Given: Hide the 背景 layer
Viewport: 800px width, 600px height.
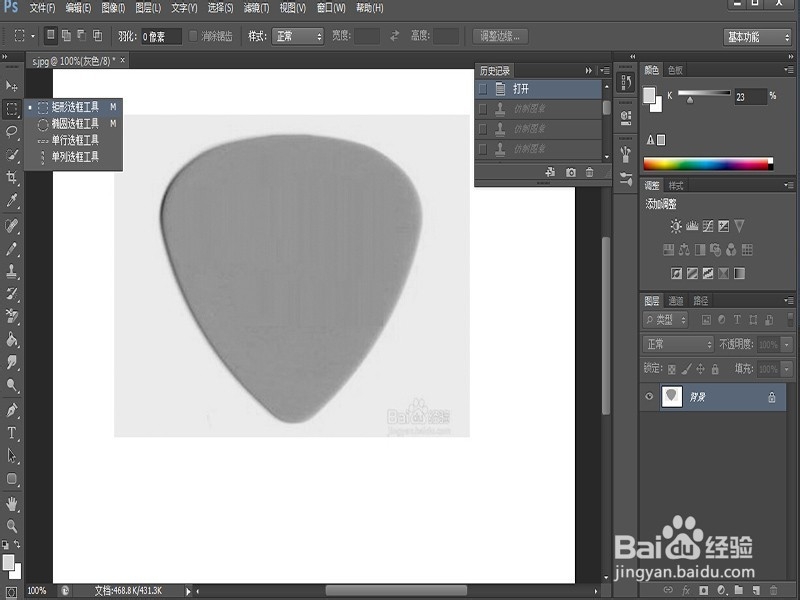Looking at the screenshot, I should (x=649, y=396).
